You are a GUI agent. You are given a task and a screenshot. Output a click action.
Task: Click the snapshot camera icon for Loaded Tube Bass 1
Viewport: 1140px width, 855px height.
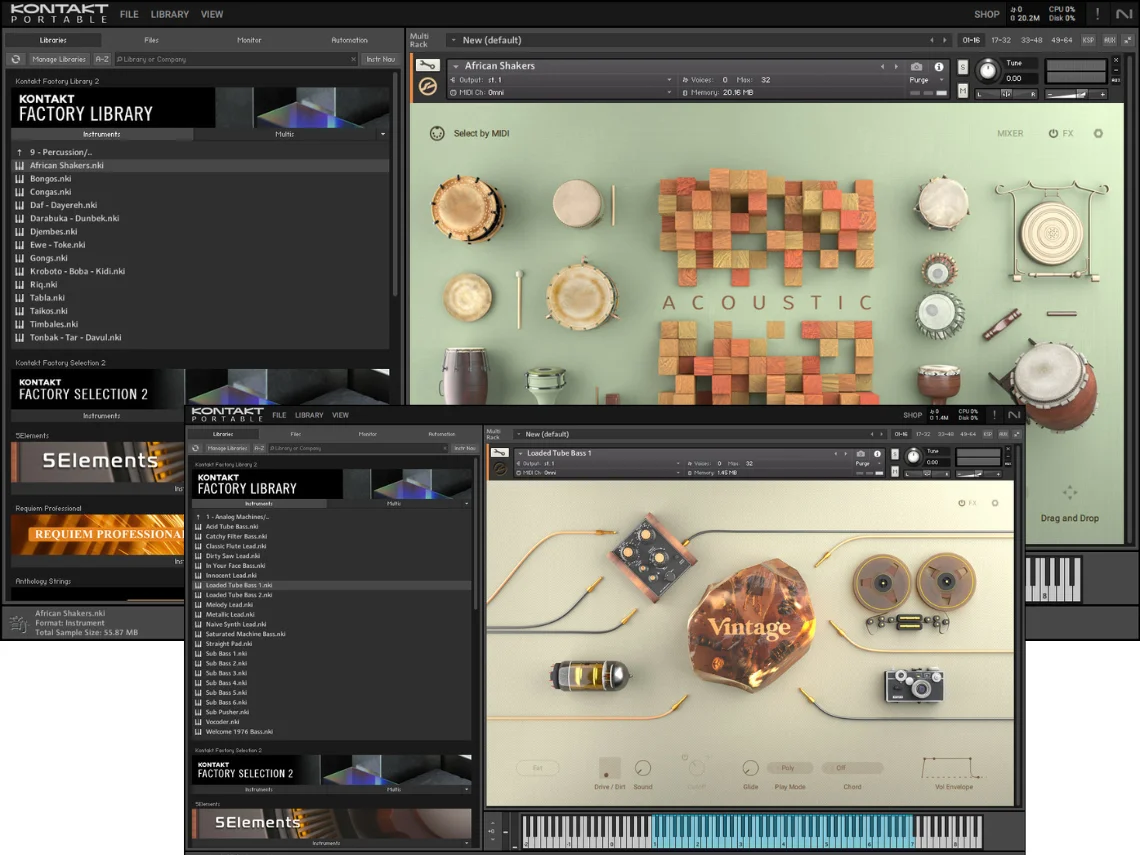860,453
